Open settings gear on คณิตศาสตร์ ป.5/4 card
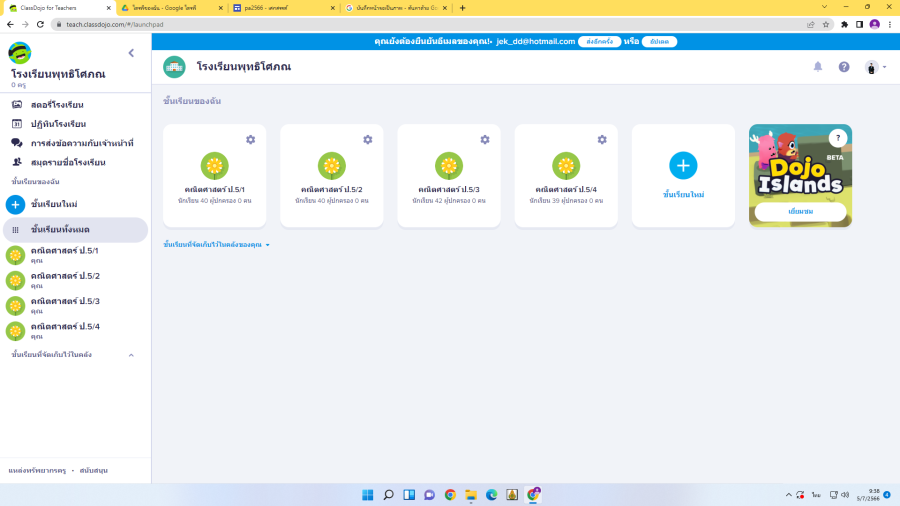Image resolution: width=900 pixels, height=506 pixels. coord(602,139)
